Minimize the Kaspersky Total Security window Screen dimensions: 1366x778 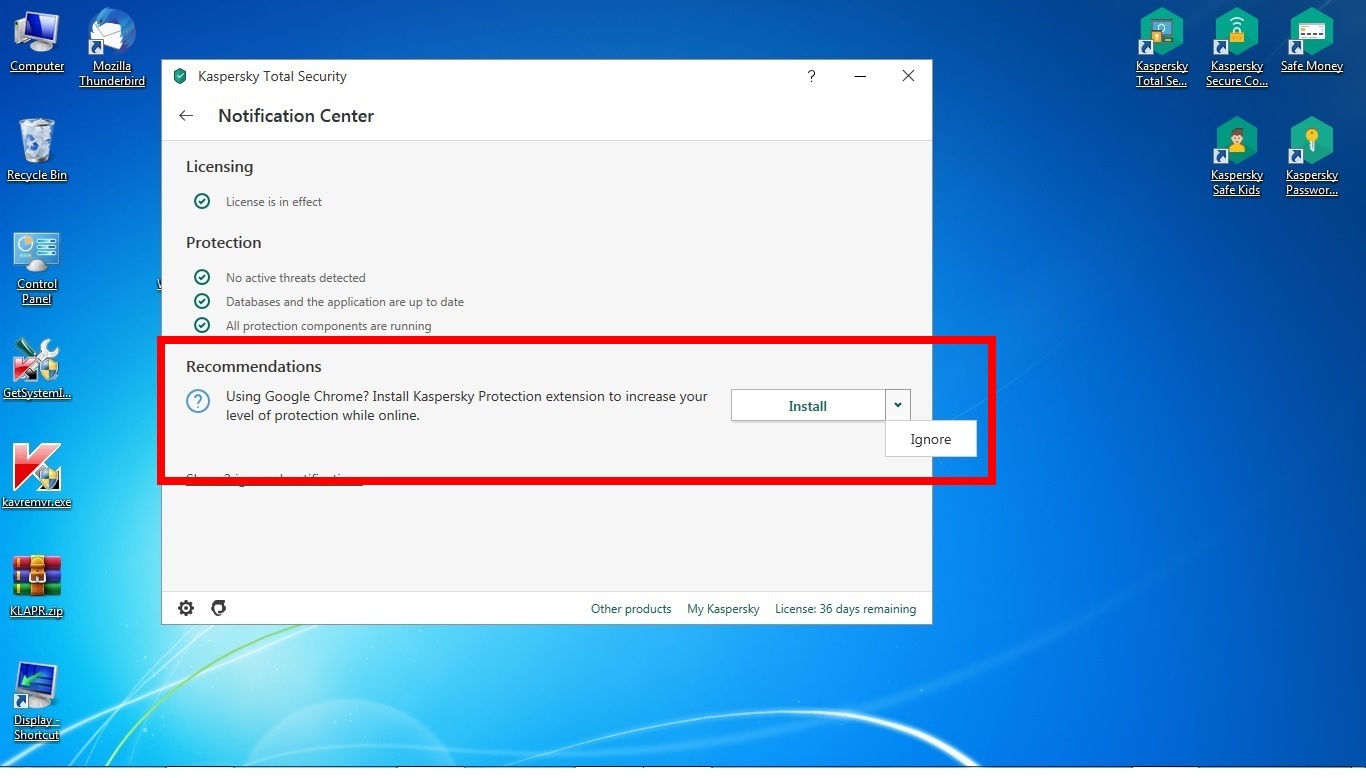click(860, 76)
